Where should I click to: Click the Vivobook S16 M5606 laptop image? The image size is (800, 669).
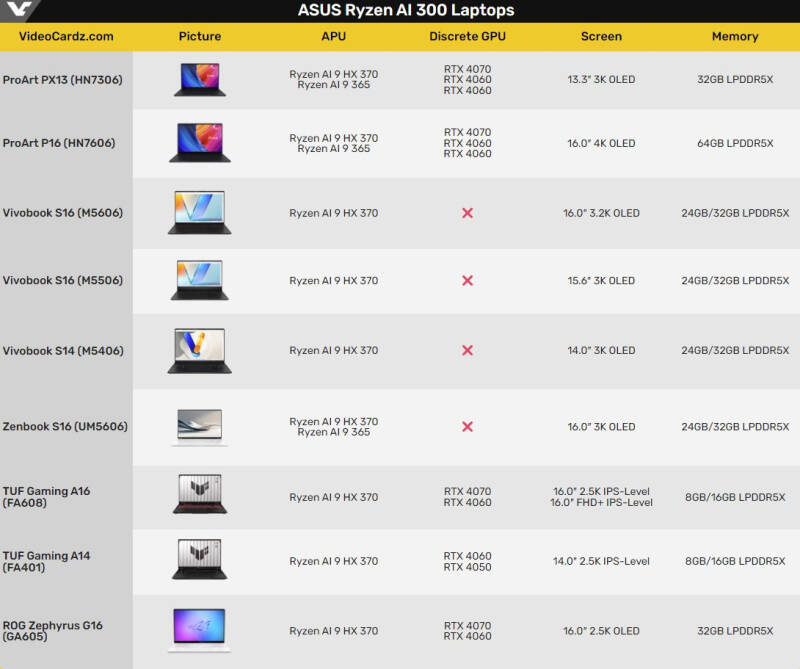tap(199, 212)
